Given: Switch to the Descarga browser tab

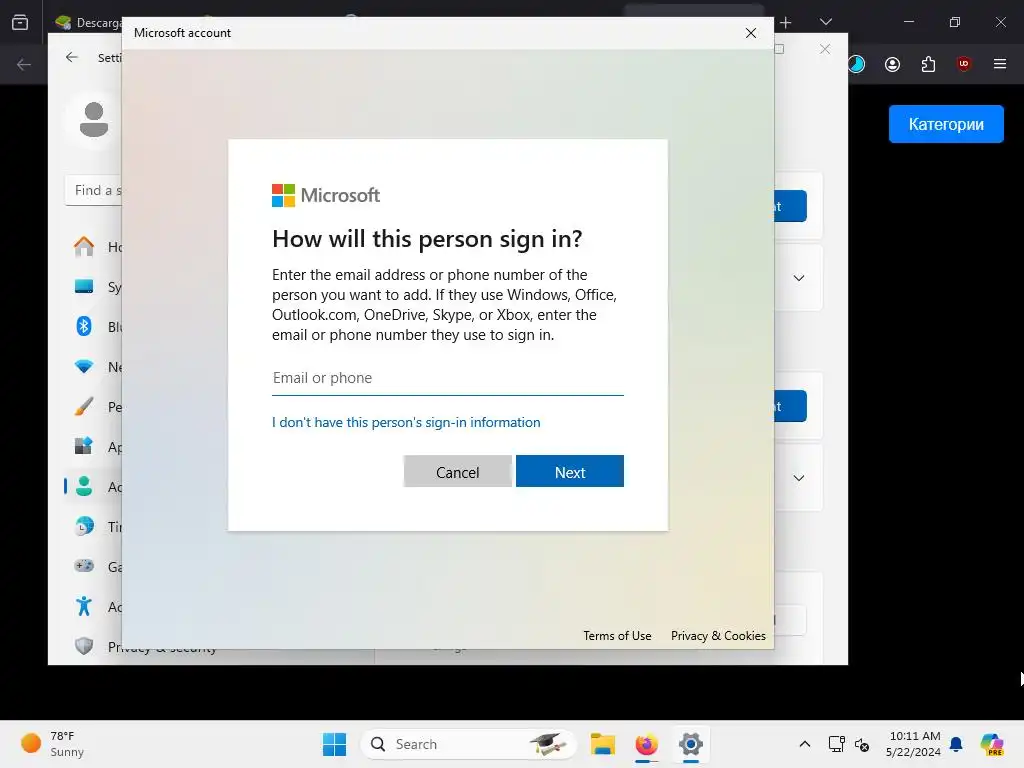Looking at the screenshot, I should [88, 23].
